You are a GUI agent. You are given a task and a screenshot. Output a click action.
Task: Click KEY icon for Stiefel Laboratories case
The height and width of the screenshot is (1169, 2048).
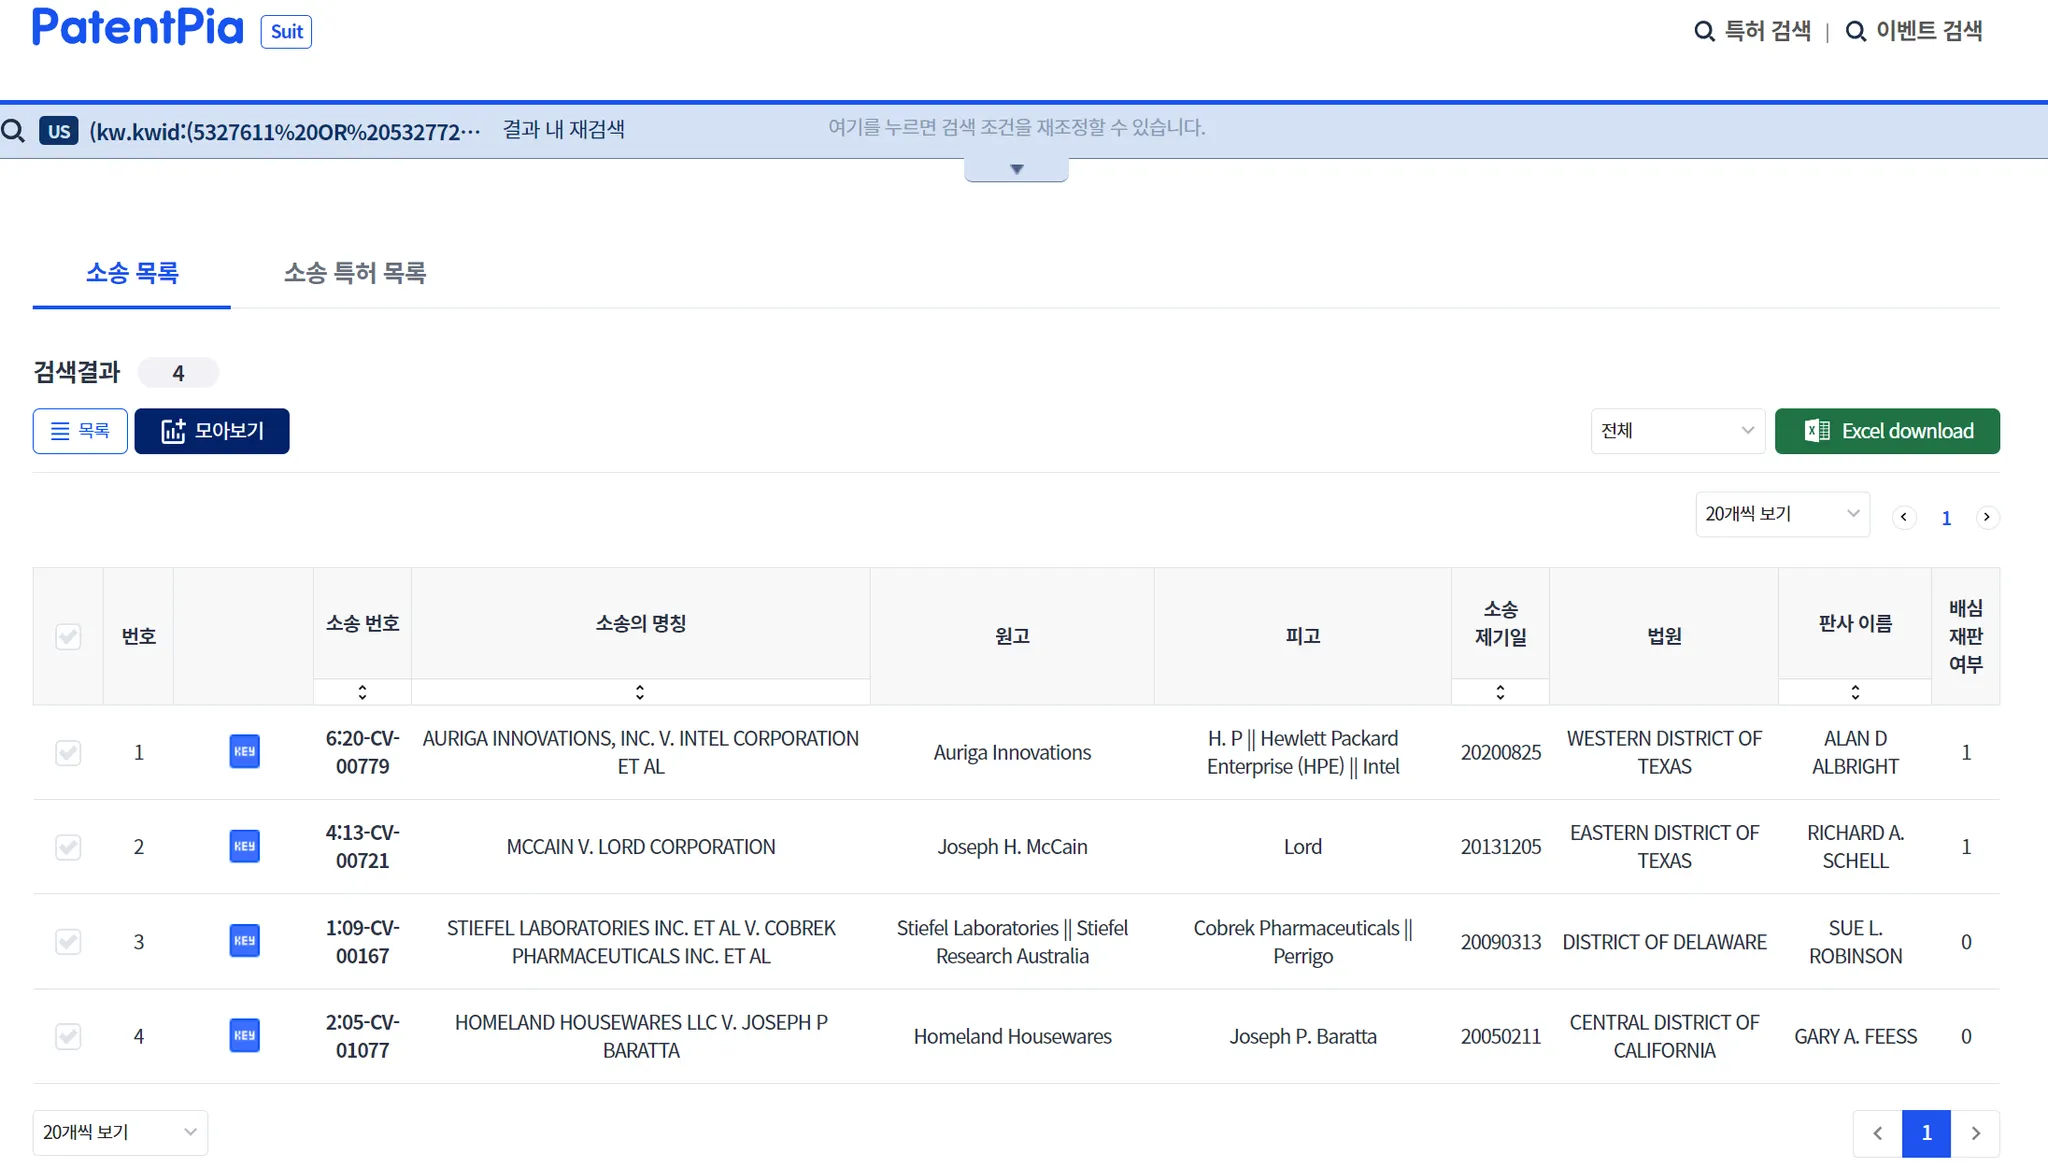click(244, 941)
